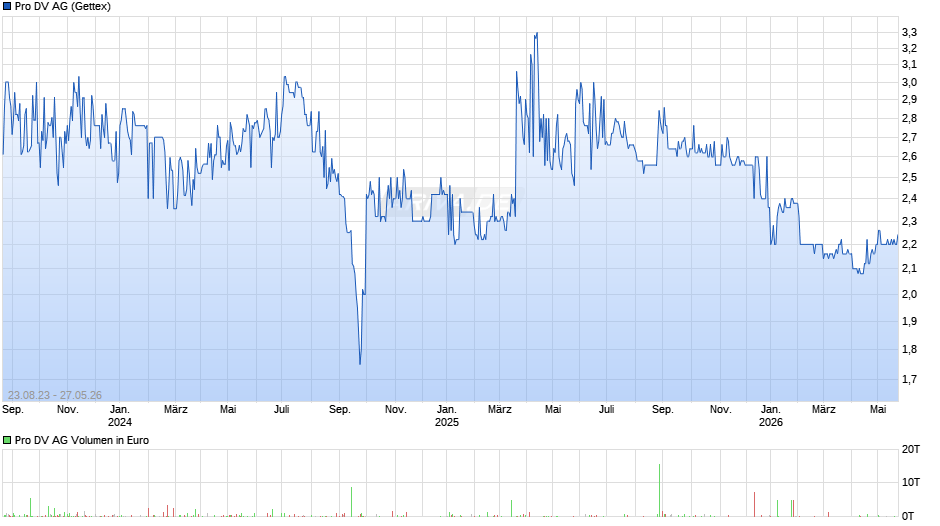Click the 2,0 price axis label

909,294
